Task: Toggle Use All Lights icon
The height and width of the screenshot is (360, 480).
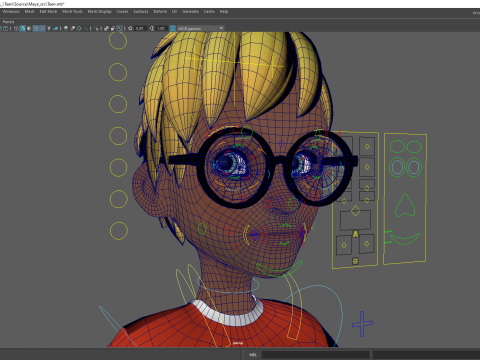Action: click(49, 28)
